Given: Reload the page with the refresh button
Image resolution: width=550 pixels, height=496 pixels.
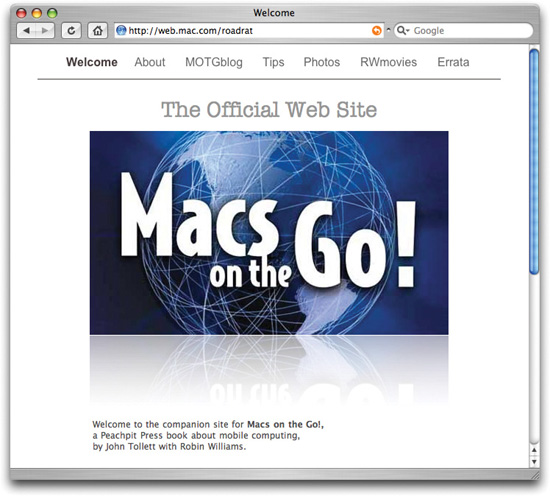Looking at the screenshot, I should tap(71, 31).
